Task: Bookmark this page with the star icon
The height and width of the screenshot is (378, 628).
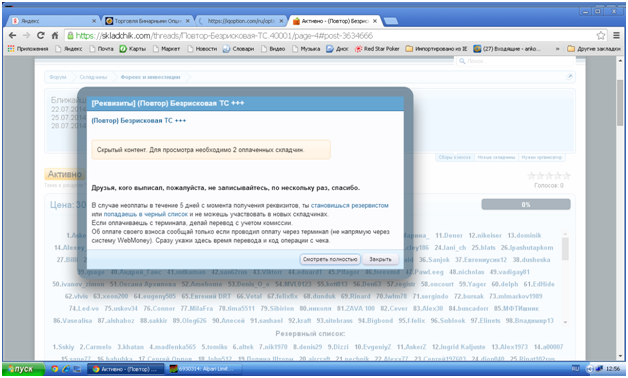Action: pos(601,36)
